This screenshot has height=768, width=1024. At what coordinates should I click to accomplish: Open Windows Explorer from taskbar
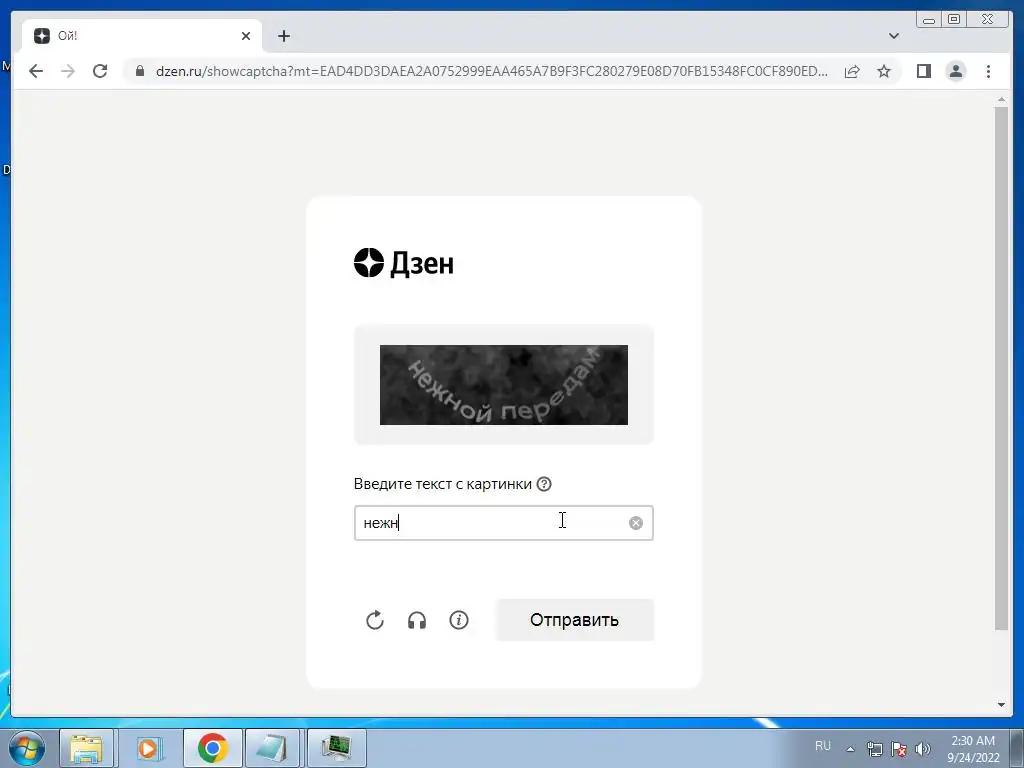(86, 748)
